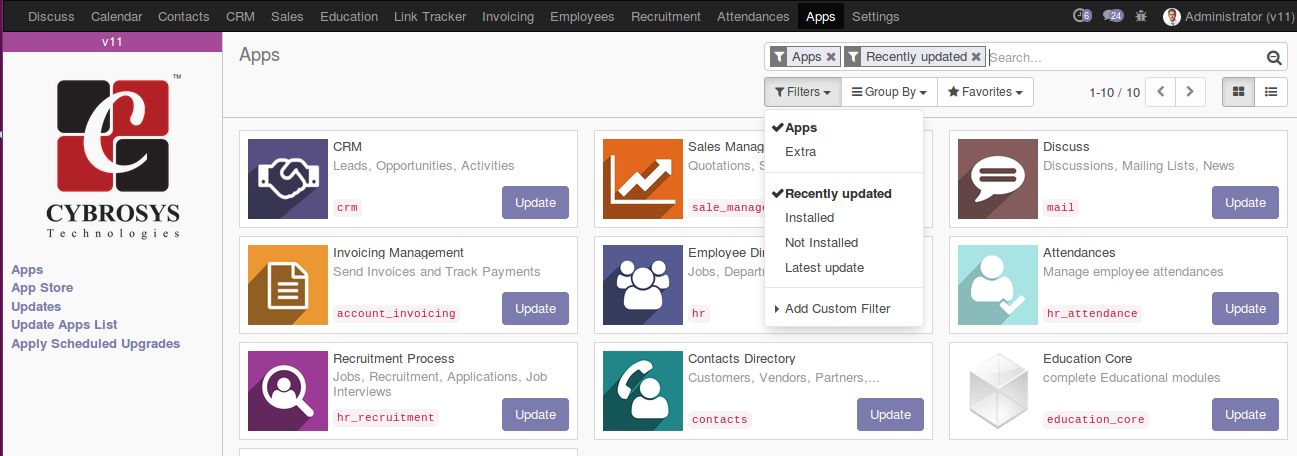Open the Group By dropdown
This screenshot has width=1297, height=456.
pos(889,92)
